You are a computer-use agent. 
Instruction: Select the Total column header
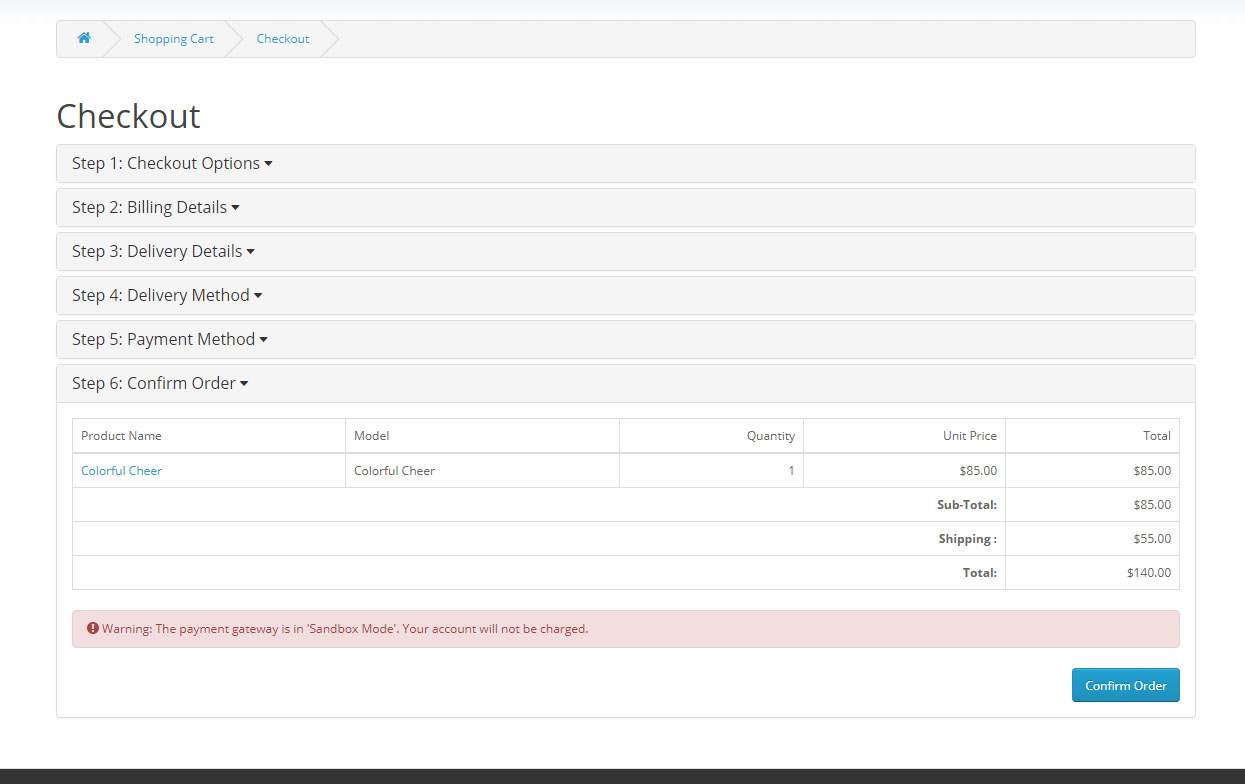[x=1157, y=436]
